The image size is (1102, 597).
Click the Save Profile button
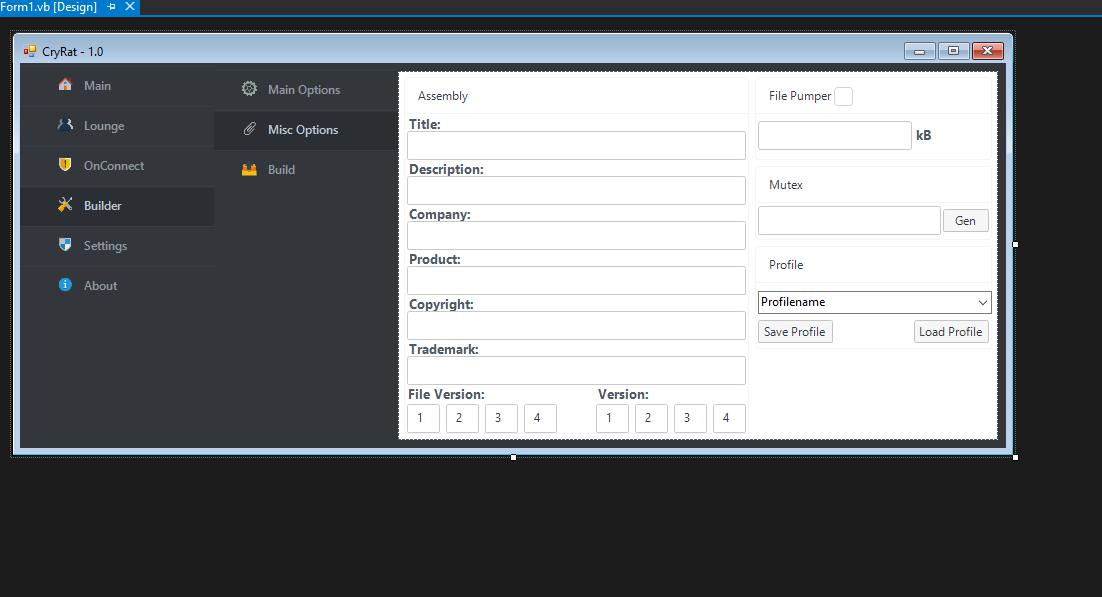[795, 332]
